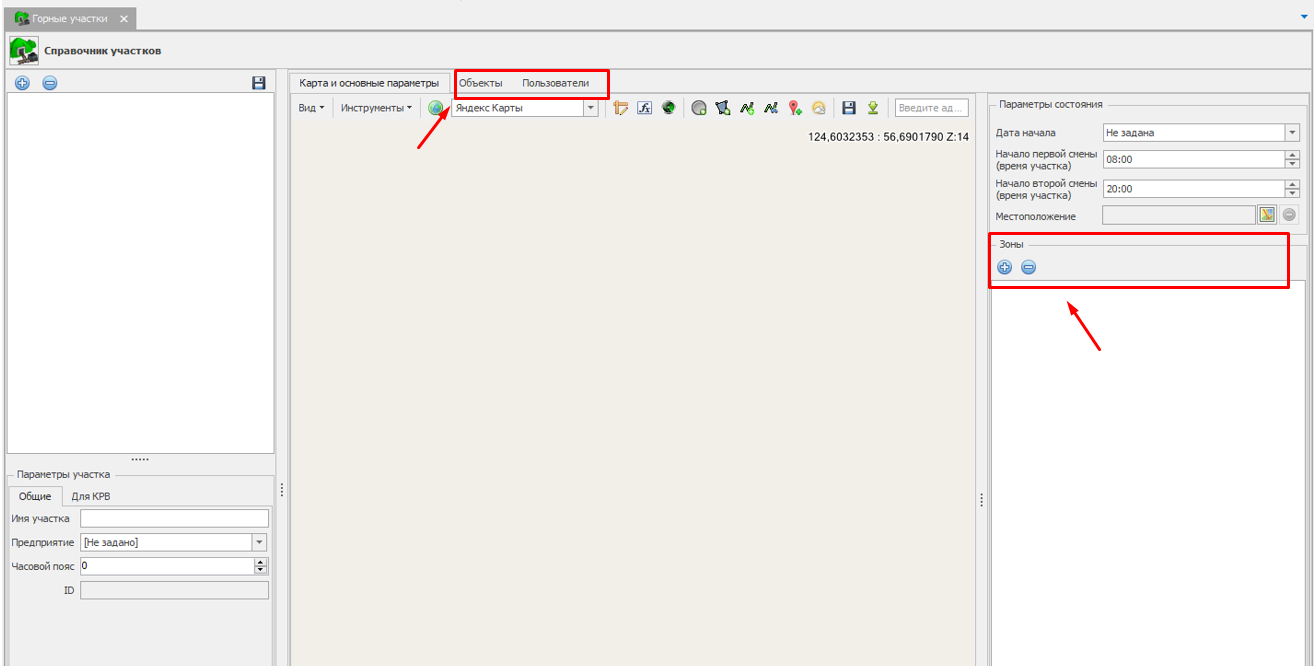Add a new zone with the Зоны plus icon
This screenshot has width=1316, height=666.
click(1005, 267)
